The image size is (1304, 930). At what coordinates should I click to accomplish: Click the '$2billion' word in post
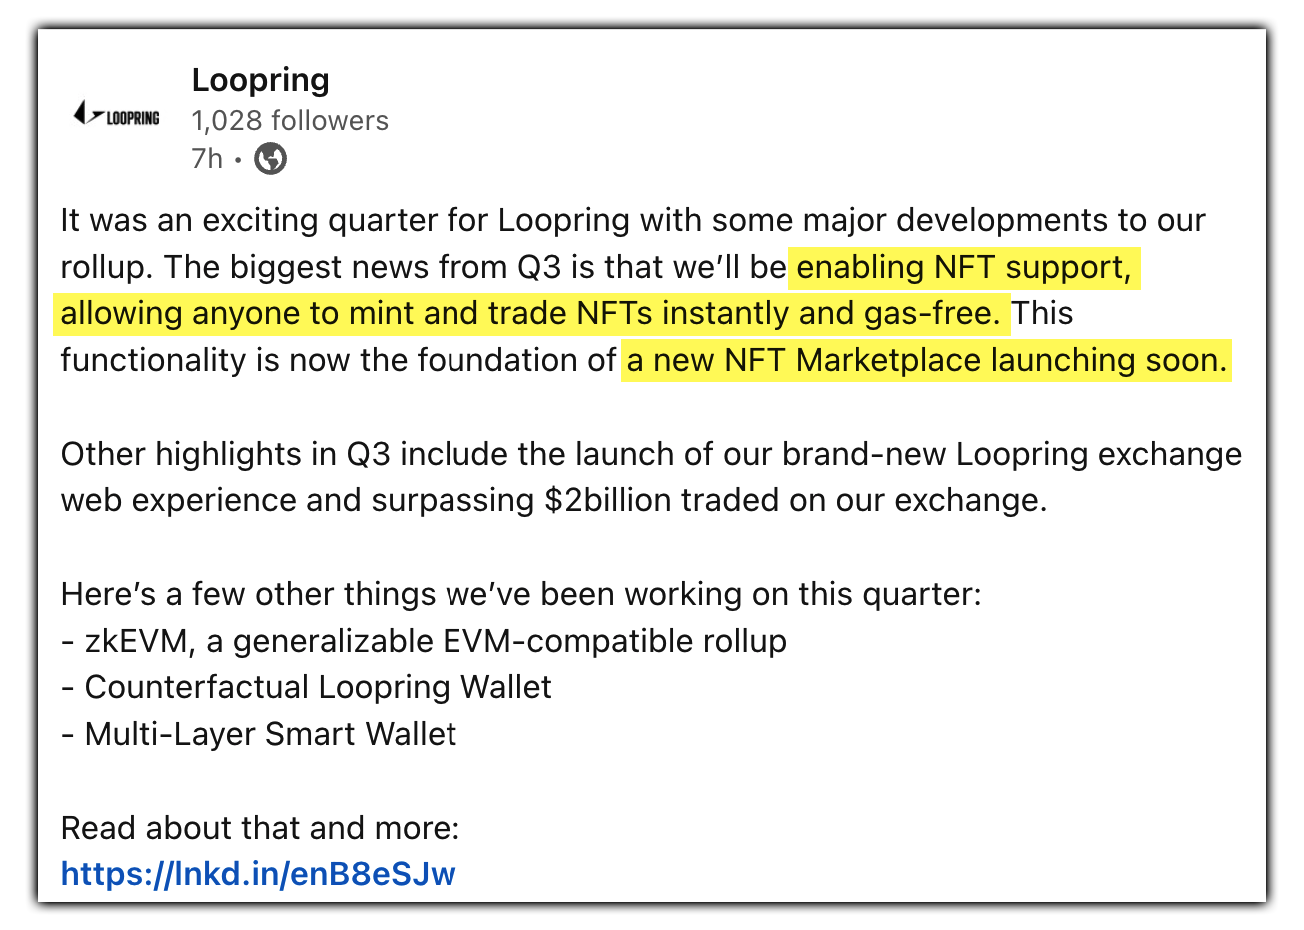pos(608,500)
